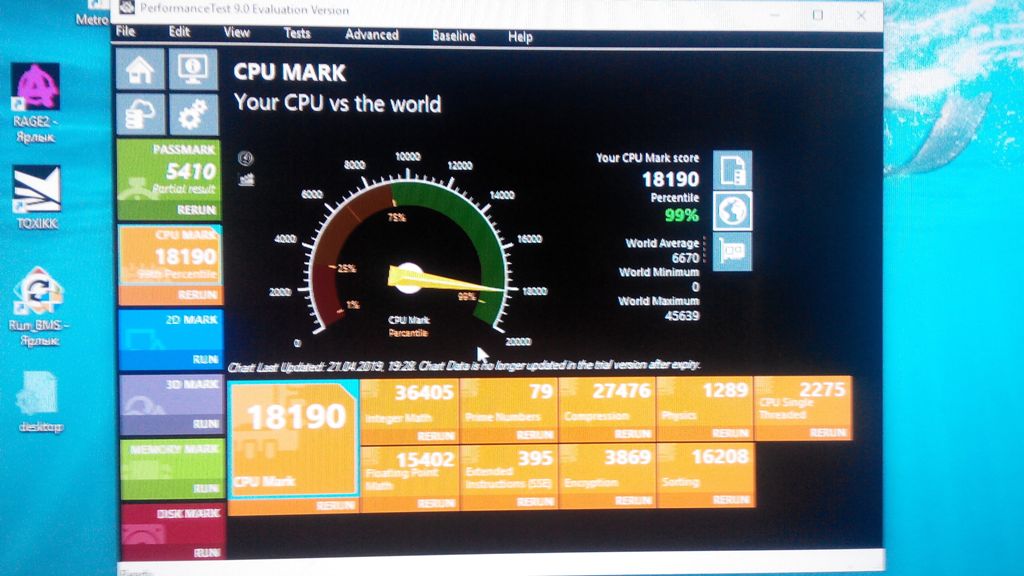This screenshot has height=576, width=1024.
Task: Select the desktop file icon
Action: click(39, 402)
